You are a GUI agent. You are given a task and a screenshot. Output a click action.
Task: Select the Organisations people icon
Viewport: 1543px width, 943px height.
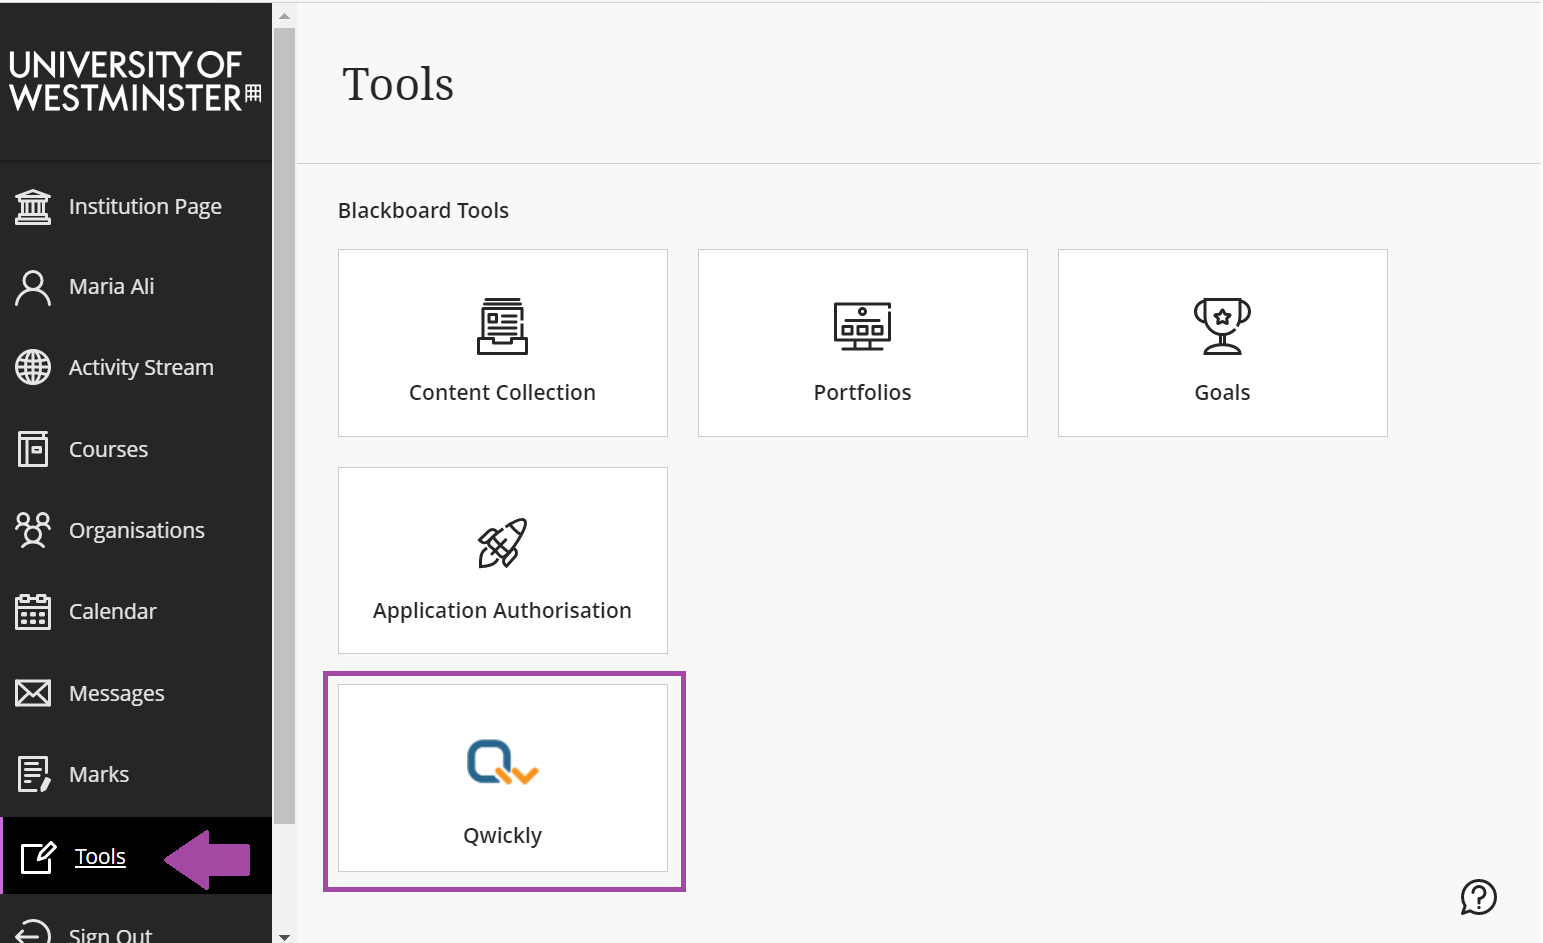point(33,530)
